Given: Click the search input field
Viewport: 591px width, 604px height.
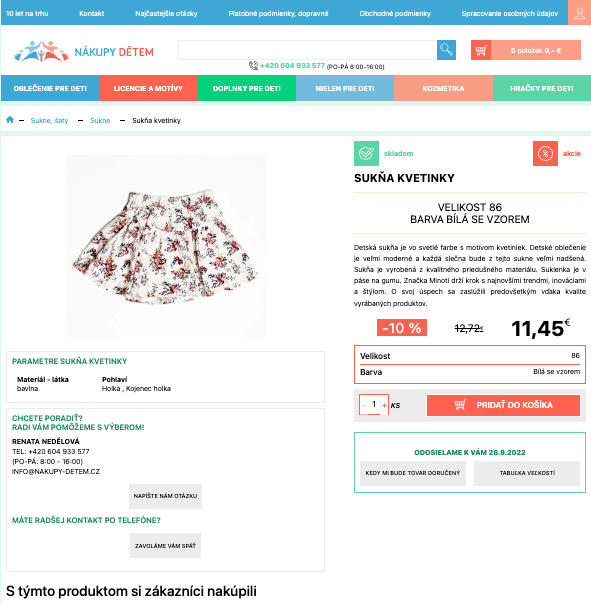Looking at the screenshot, I should [307, 50].
